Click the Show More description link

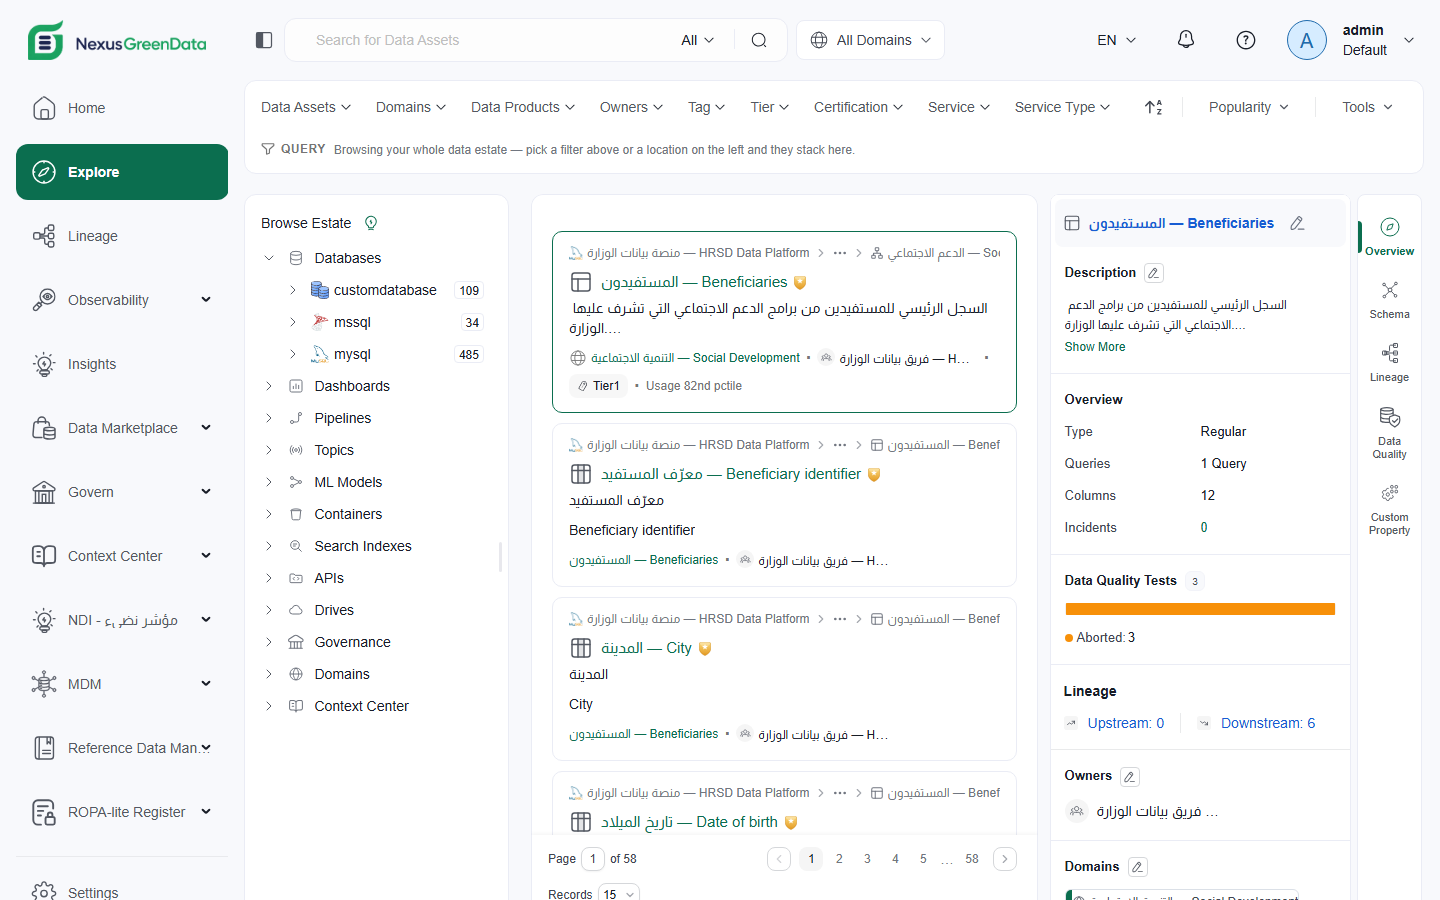(x=1095, y=347)
